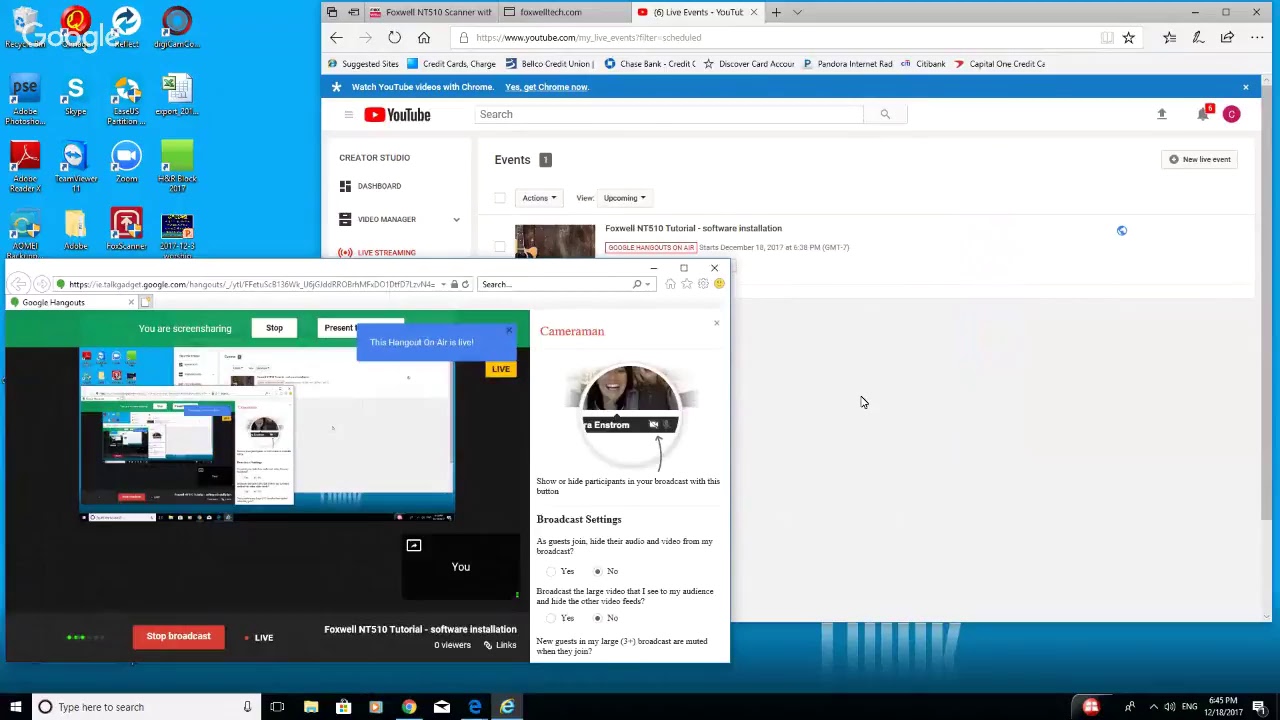
Task: Select the Google Hangouts tab
Action: (x=72, y=302)
